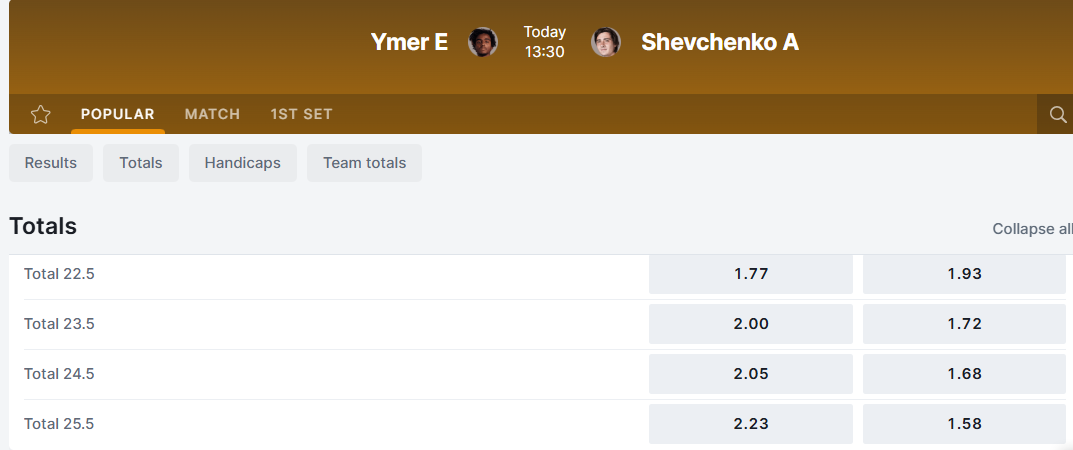The width and height of the screenshot is (1073, 450).
Task: Click Shevchenko A player avatar
Action: [x=606, y=42]
